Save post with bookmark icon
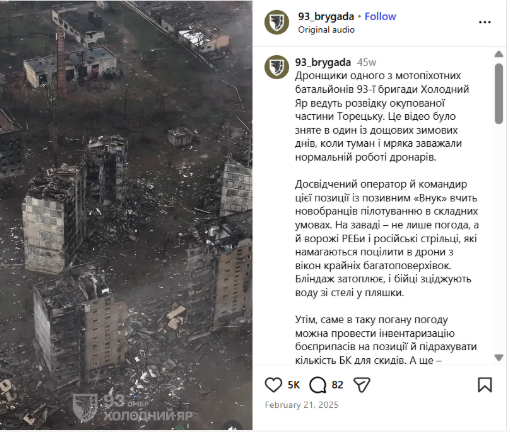 [485, 385]
